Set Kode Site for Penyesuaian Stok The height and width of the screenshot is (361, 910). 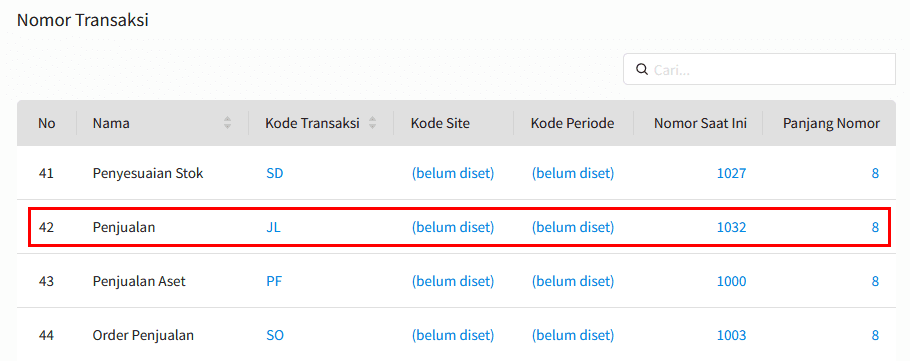(453, 173)
